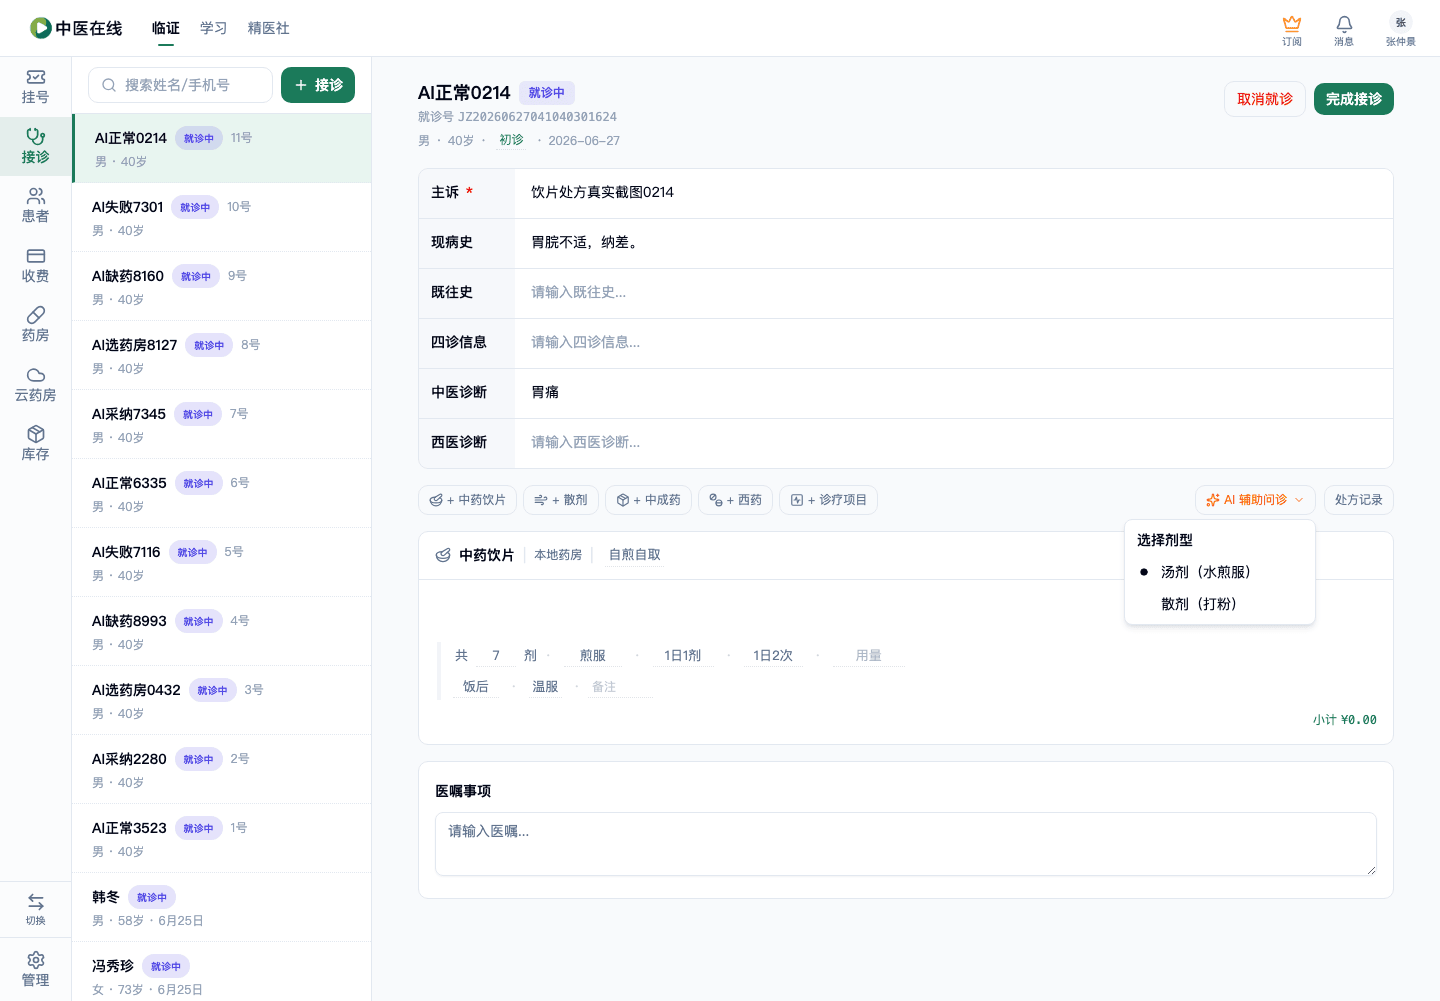1440x1001 pixels.
Task: Click the 备注 remark field
Action: pyautogui.click(x=620, y=687)
